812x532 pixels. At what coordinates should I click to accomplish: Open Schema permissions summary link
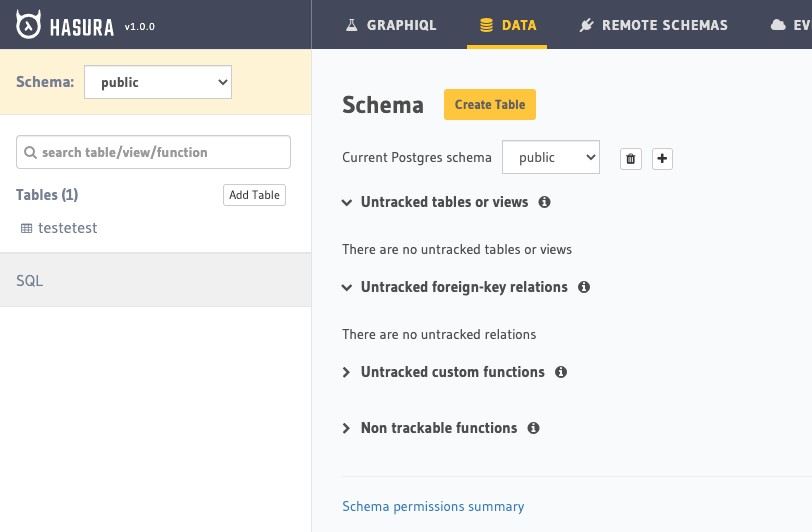(433, 506)
